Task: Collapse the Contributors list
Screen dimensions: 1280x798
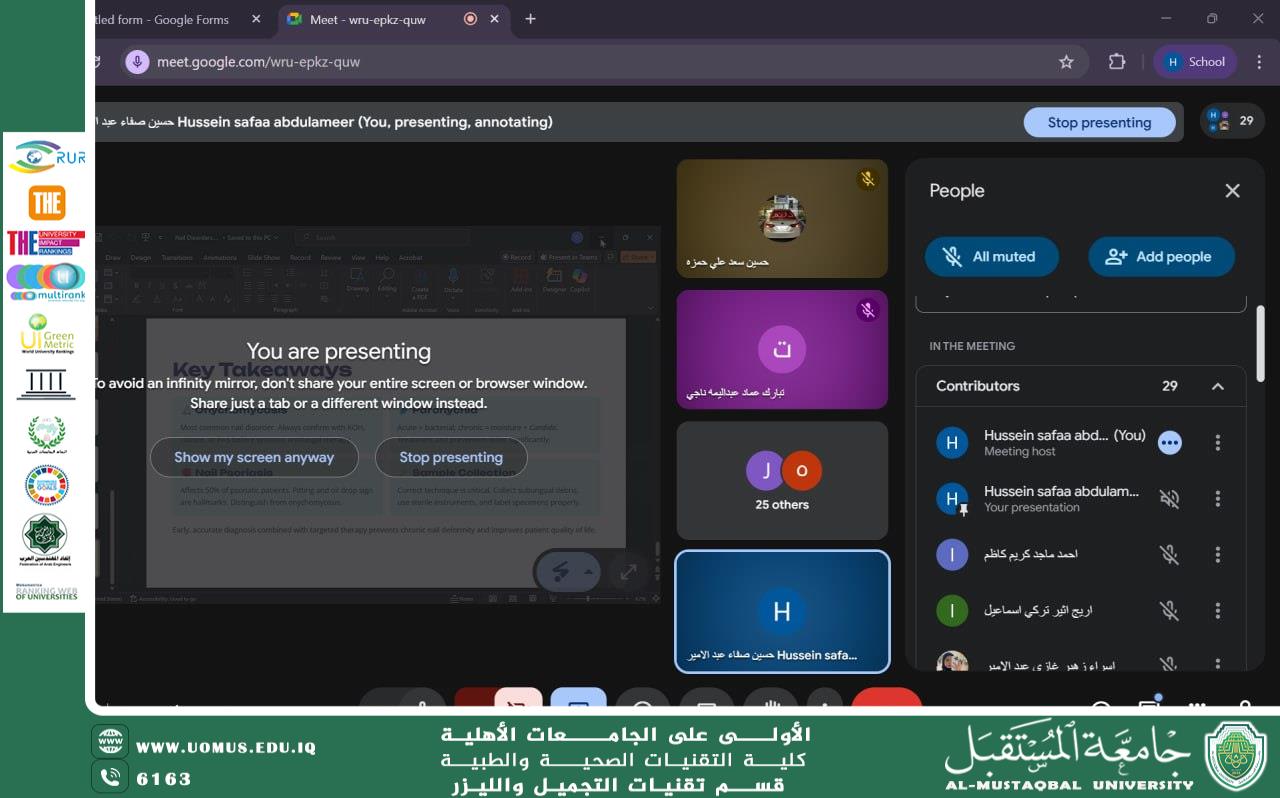Action: tap(1217, 386)
